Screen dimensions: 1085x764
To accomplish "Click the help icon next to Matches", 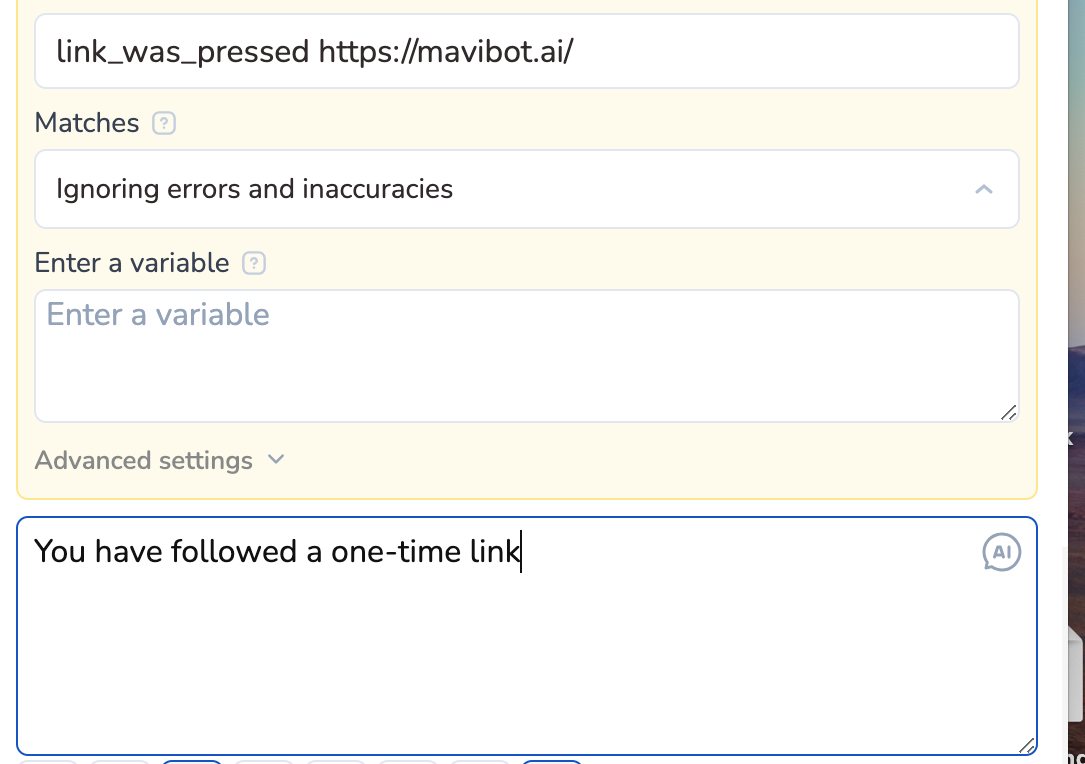I will 164,123.
